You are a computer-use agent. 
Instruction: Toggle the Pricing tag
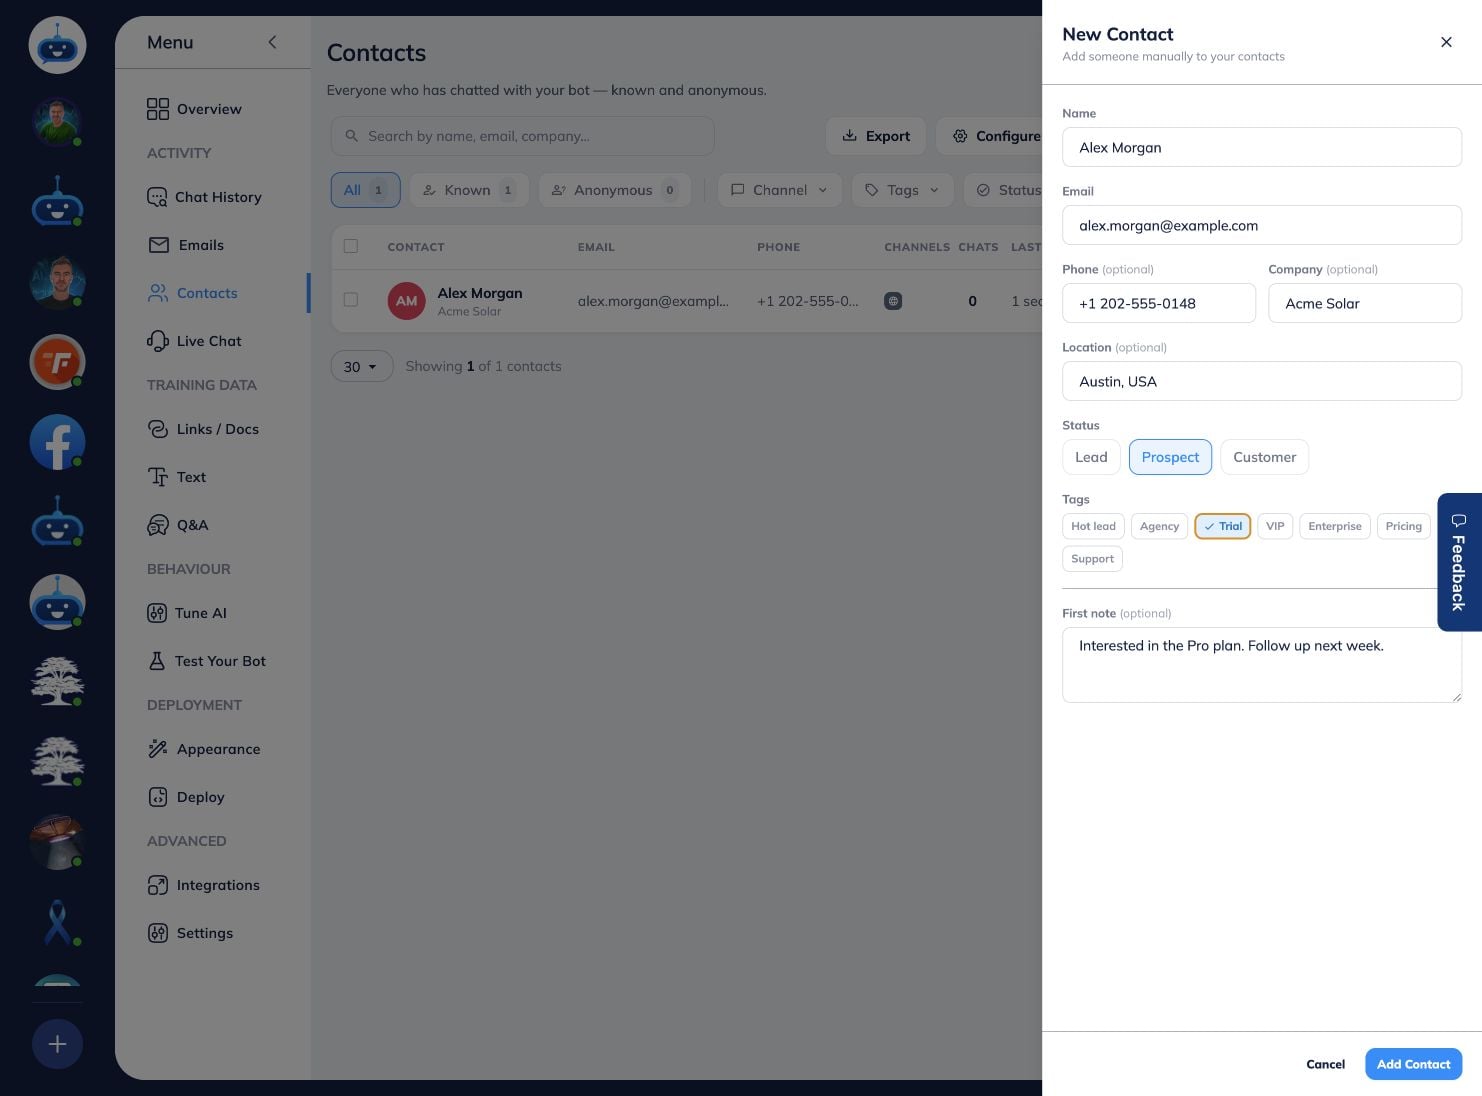pos(1403,526)
